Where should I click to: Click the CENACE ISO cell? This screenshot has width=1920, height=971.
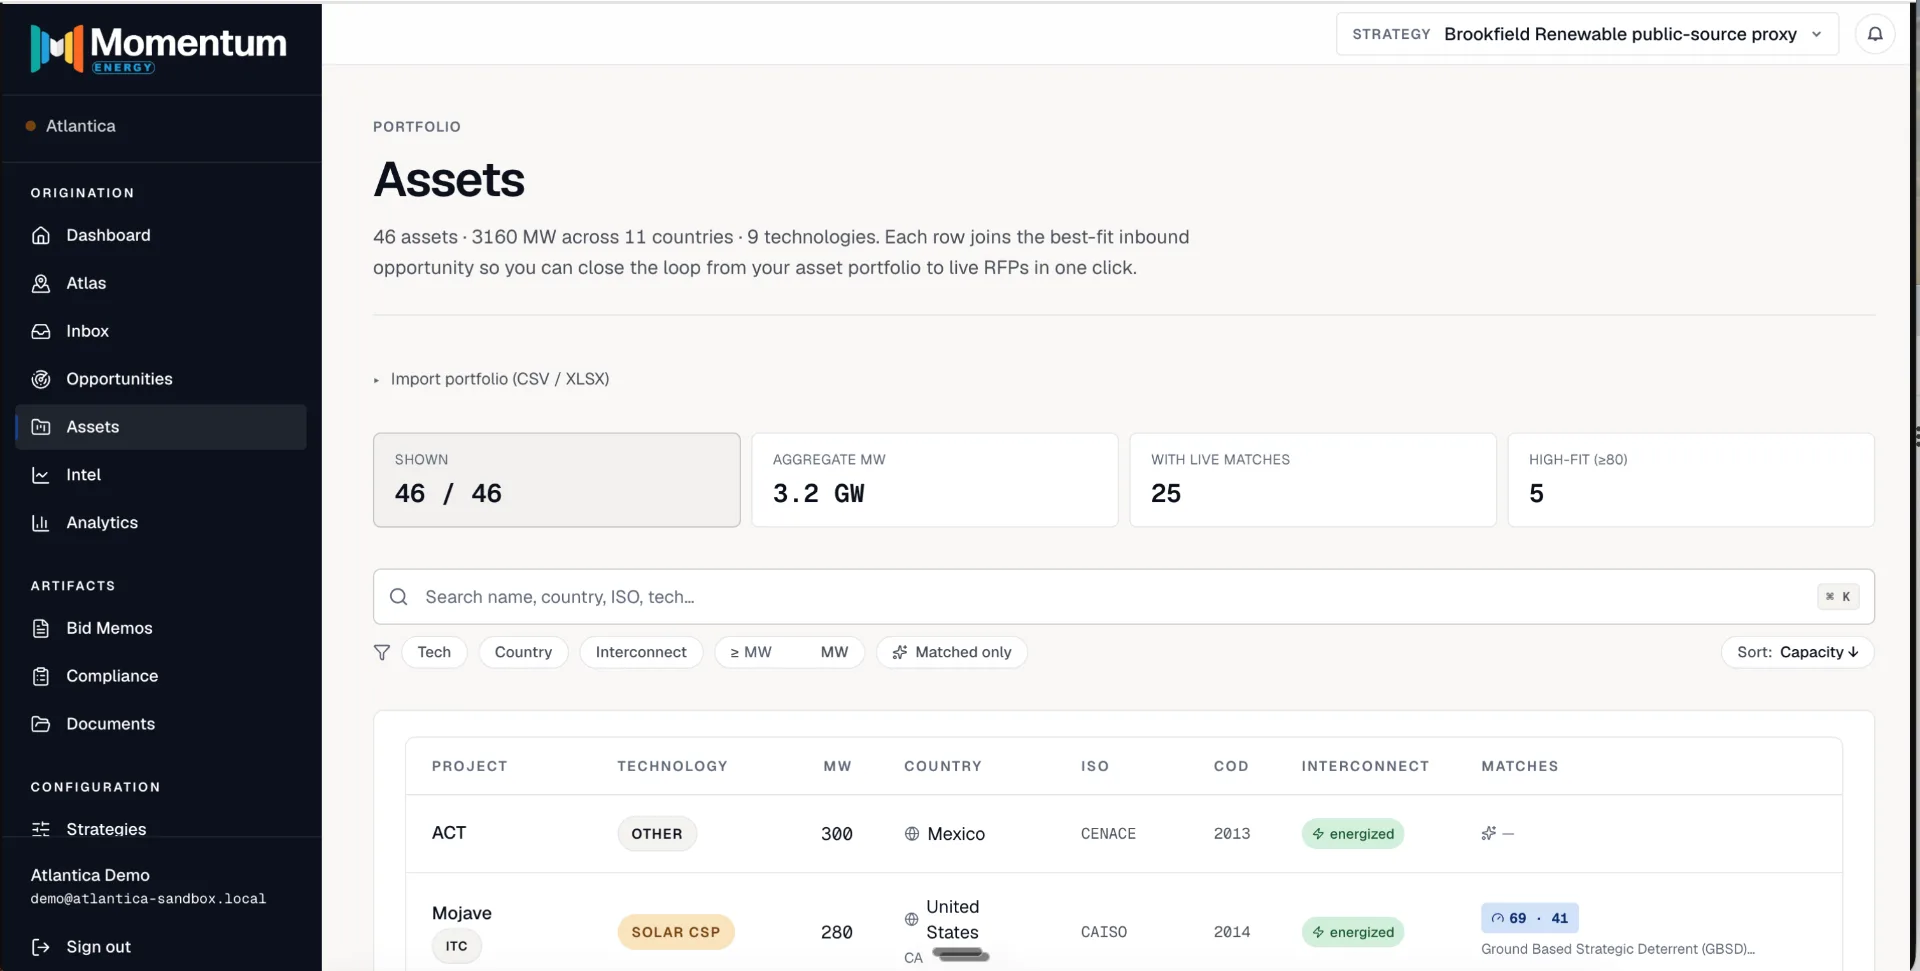point(1108,834)
